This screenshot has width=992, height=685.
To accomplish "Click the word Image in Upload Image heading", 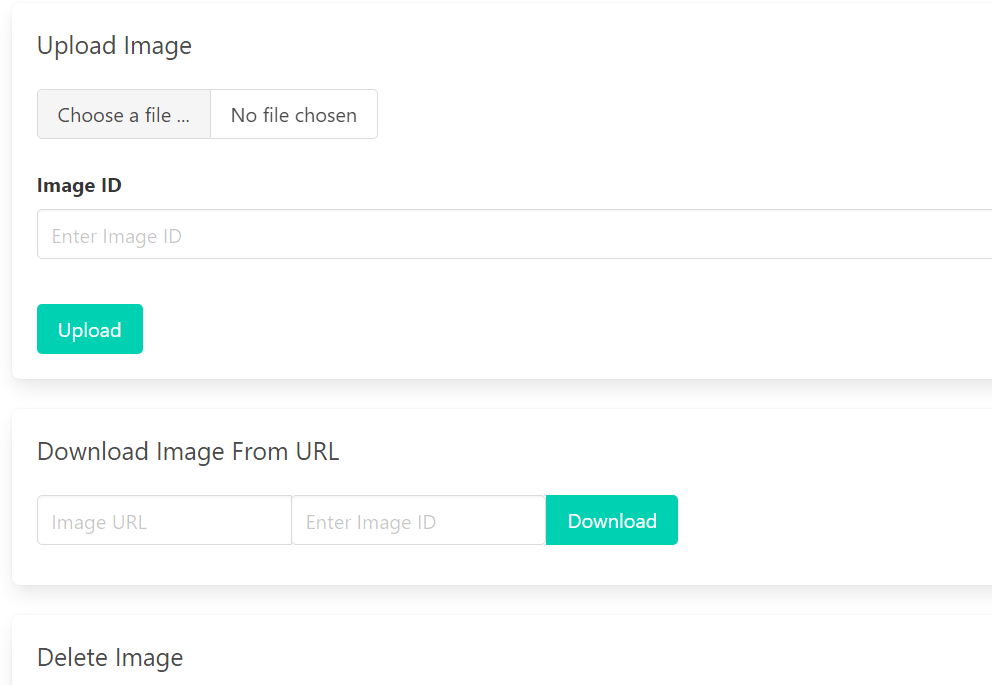I will coord(157,46).
